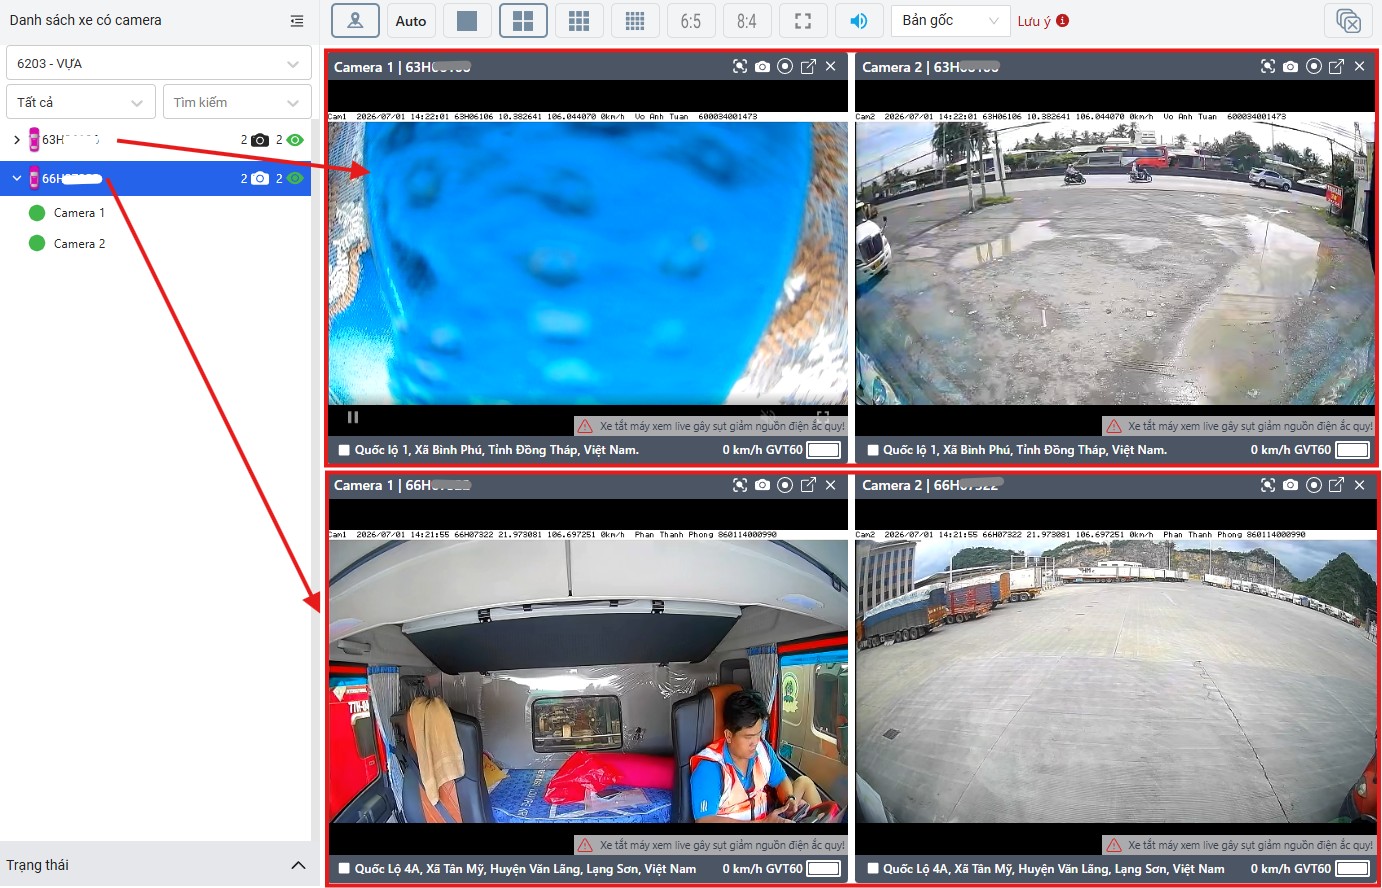Start recording 63H Camera 1
This screenshot has width=1382, height=888.
coord(786,67)
